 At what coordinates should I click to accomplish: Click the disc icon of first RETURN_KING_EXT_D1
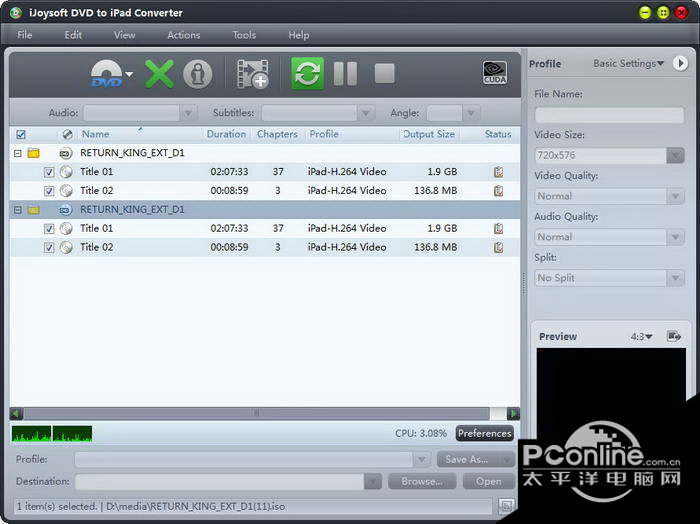(66, 153)
